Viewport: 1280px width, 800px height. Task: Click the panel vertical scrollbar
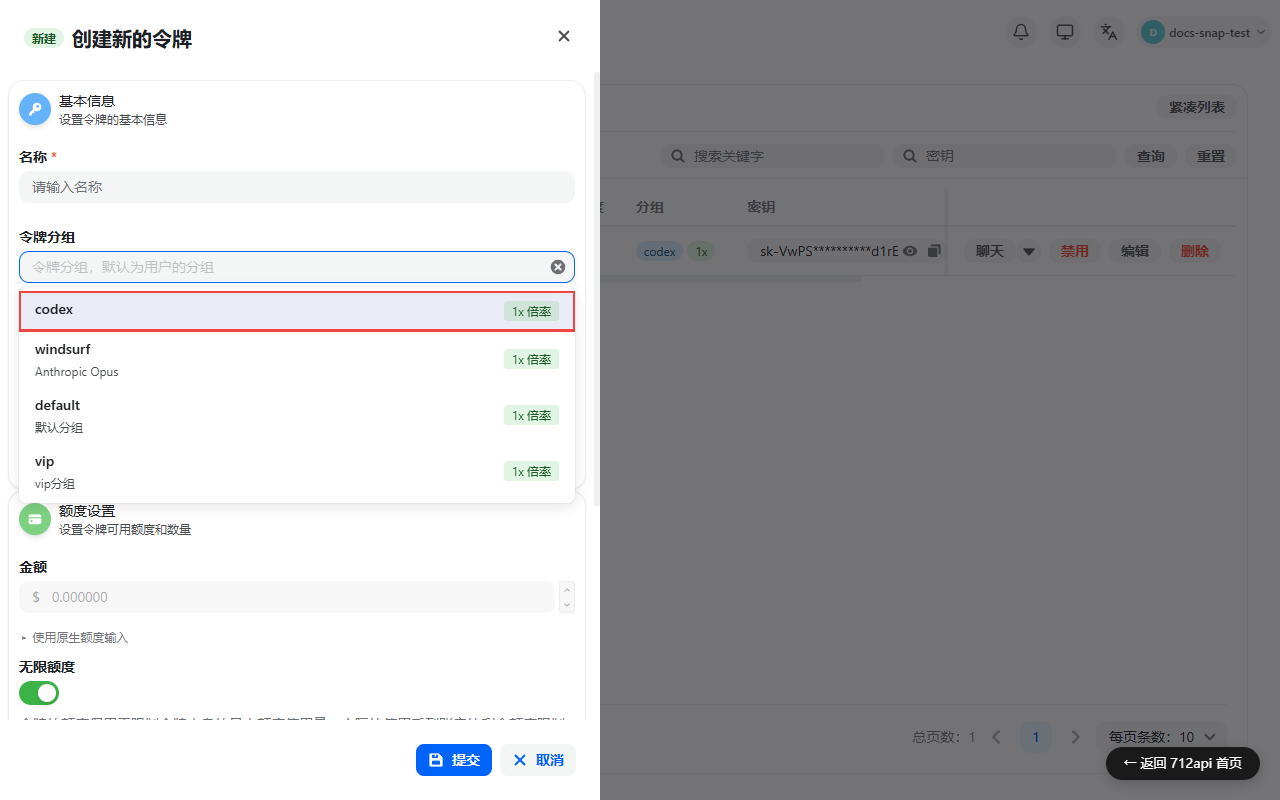597,288
